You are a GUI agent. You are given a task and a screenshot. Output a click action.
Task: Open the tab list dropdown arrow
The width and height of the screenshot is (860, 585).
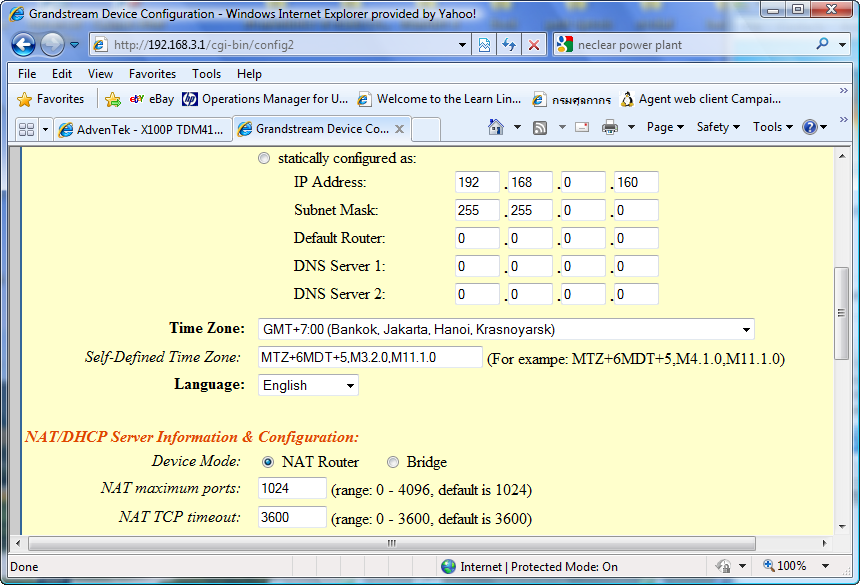(x=46, y=129)
